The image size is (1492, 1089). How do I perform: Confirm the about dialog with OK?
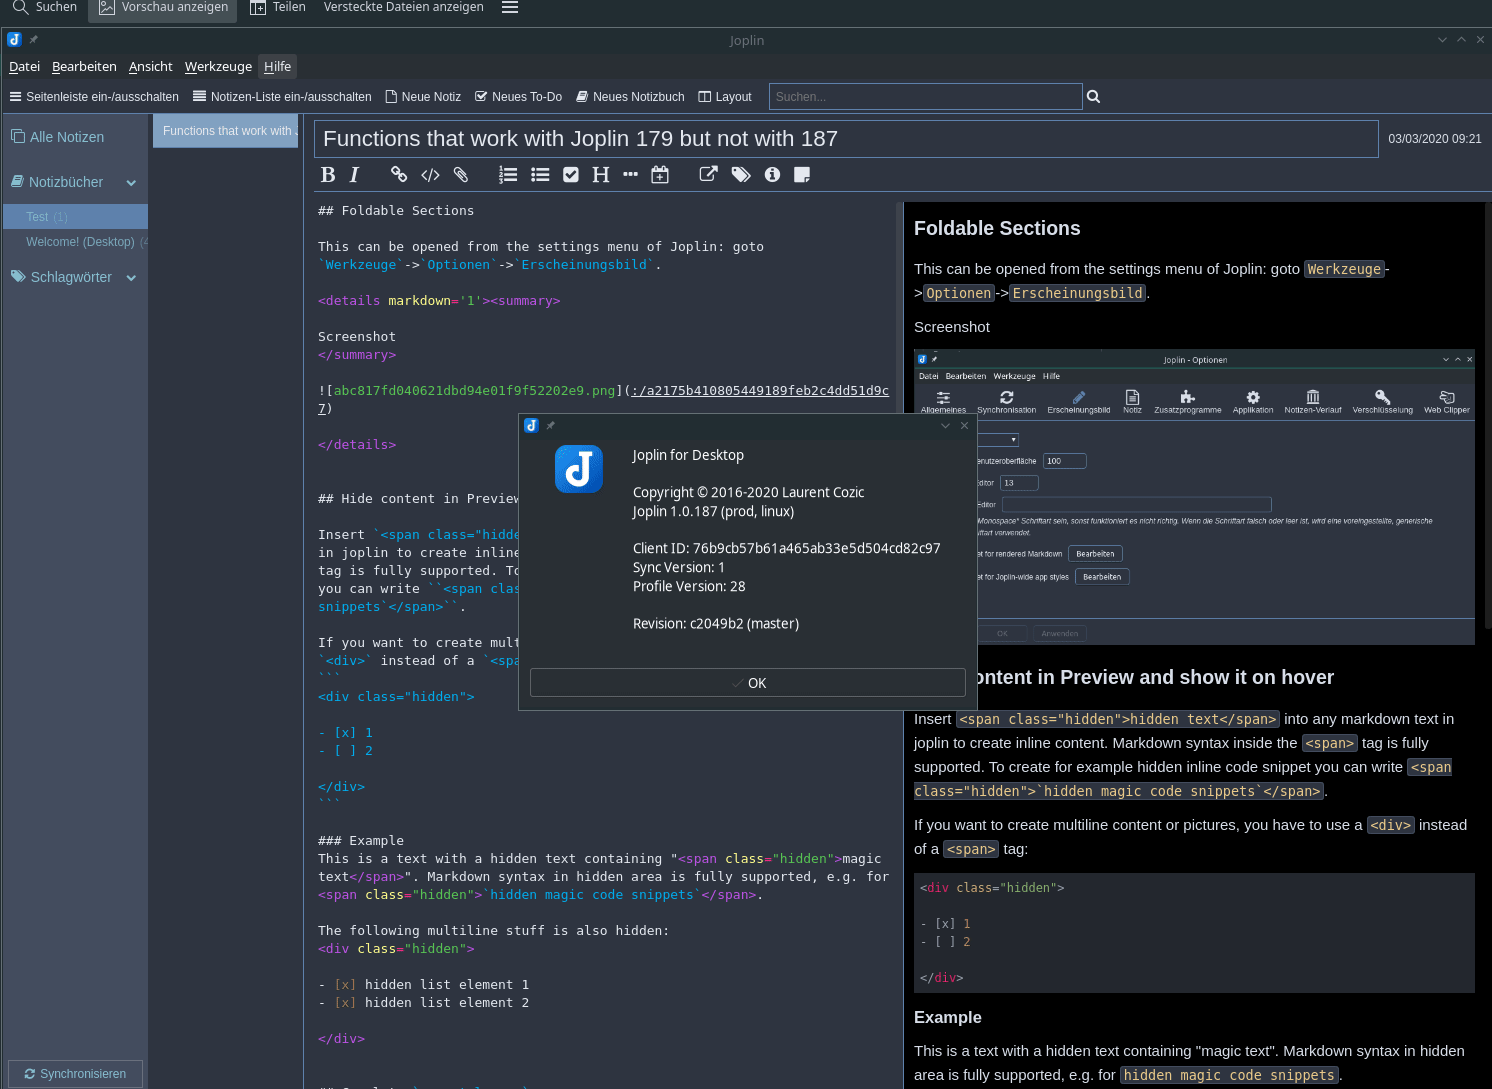click(x=747, y=682)
